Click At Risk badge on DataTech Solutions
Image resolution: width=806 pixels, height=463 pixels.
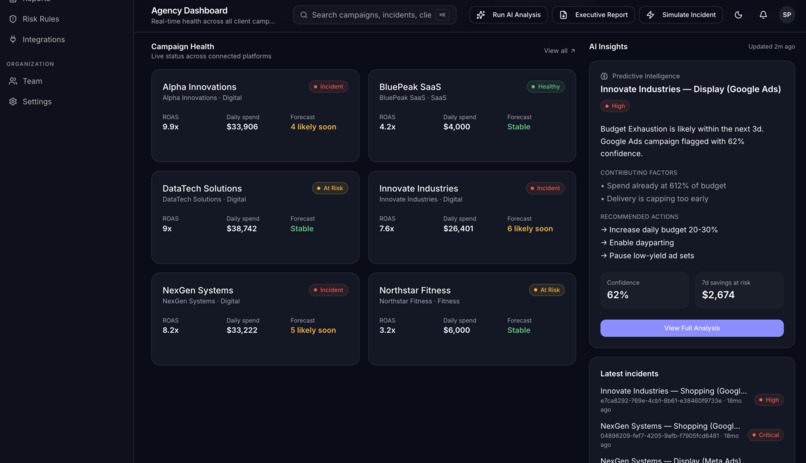tap(329, 189)
